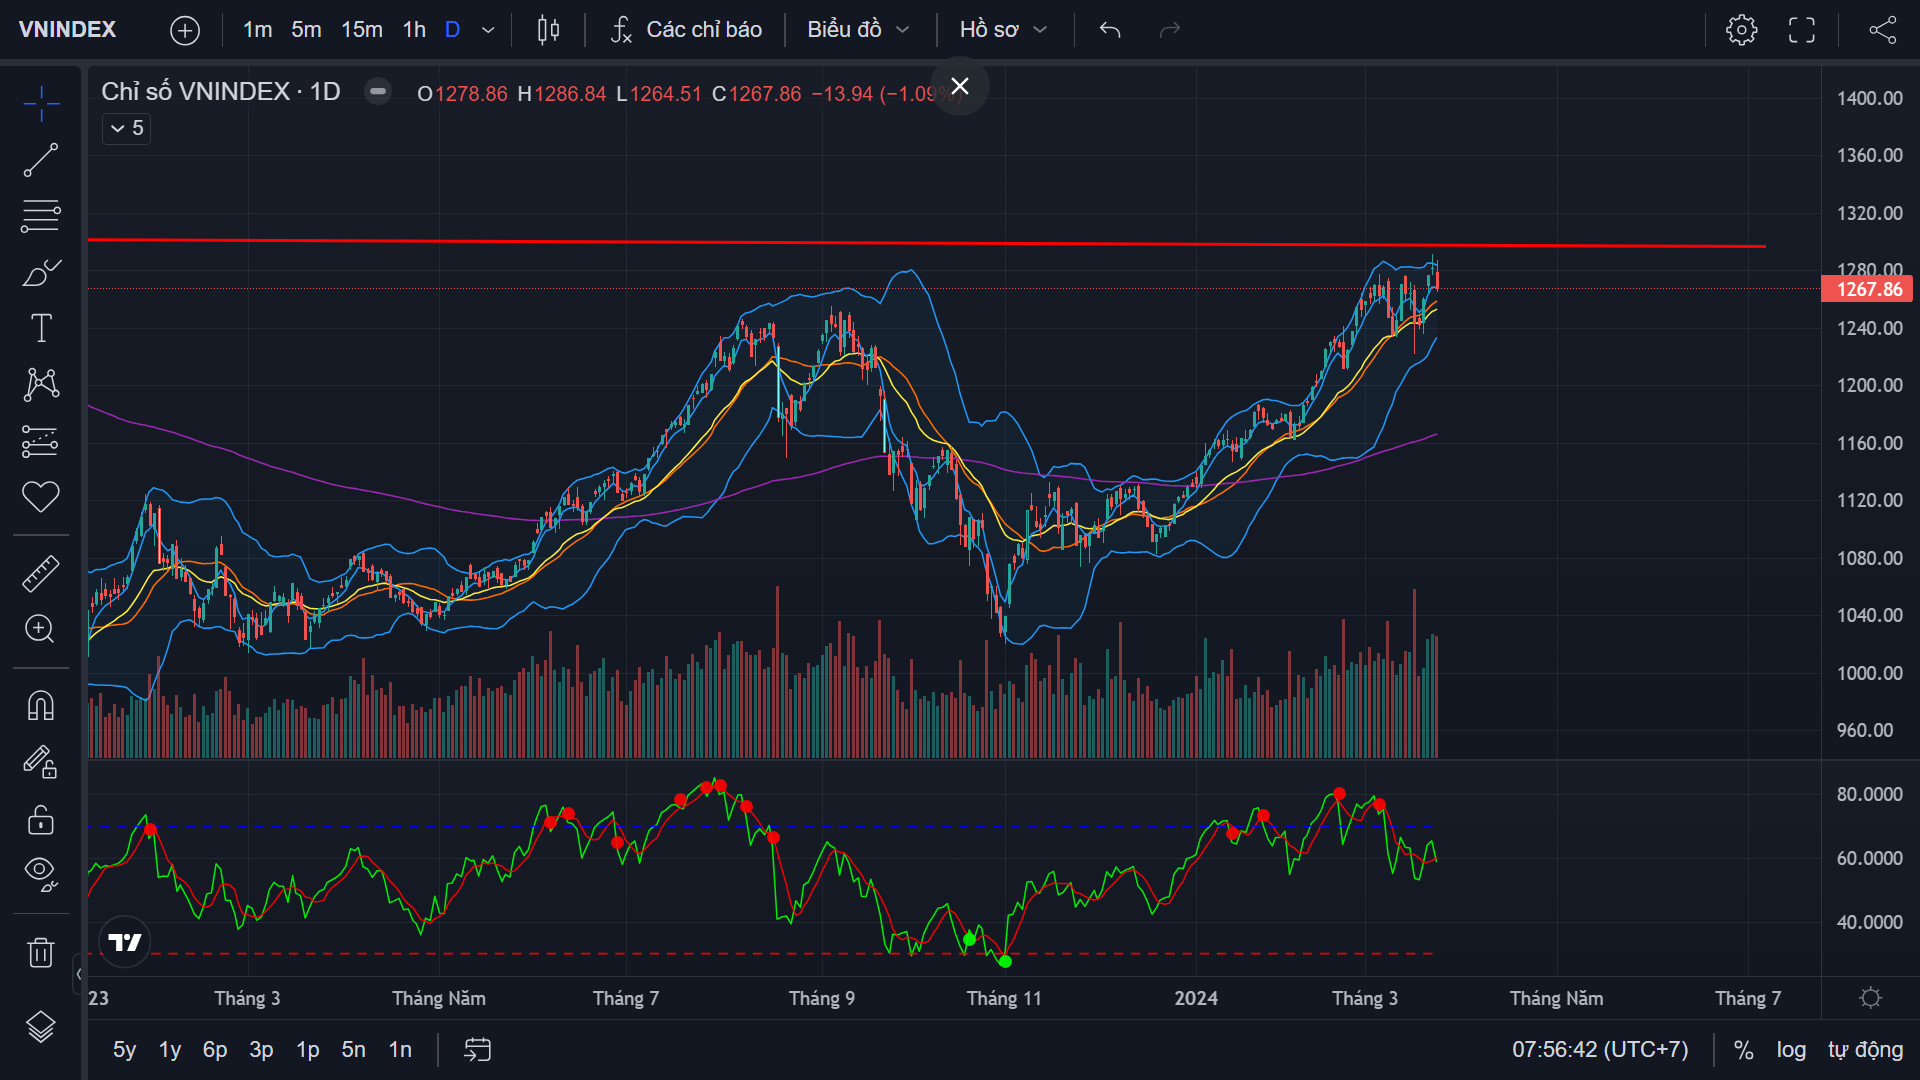The height and width of the screenshot is (1080, 1920).
Task: Open the measure ruler tool
Action: 41,573
